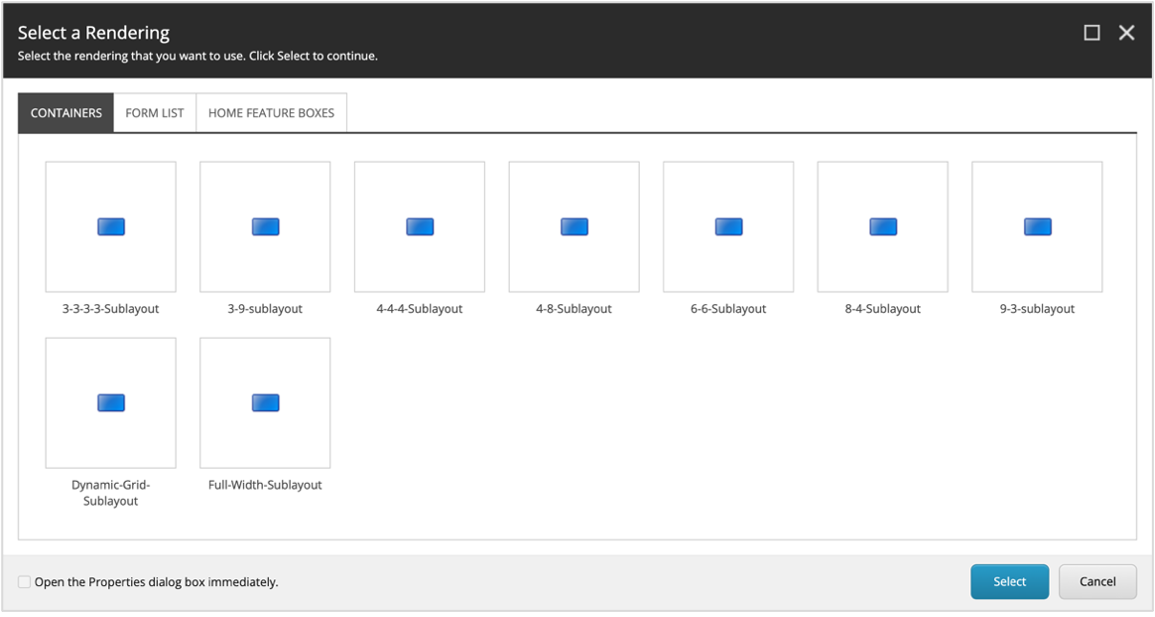Enable the Open Properties dialog immediately option
The image size is (1155, 617).
click(x=23, y=581)
